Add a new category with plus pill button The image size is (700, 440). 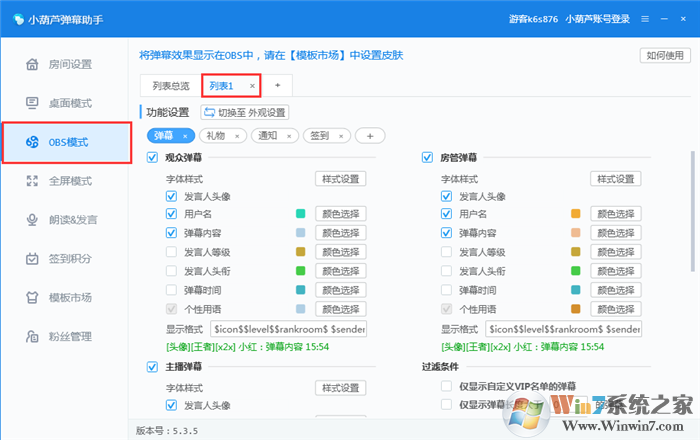tap(370, 135)
